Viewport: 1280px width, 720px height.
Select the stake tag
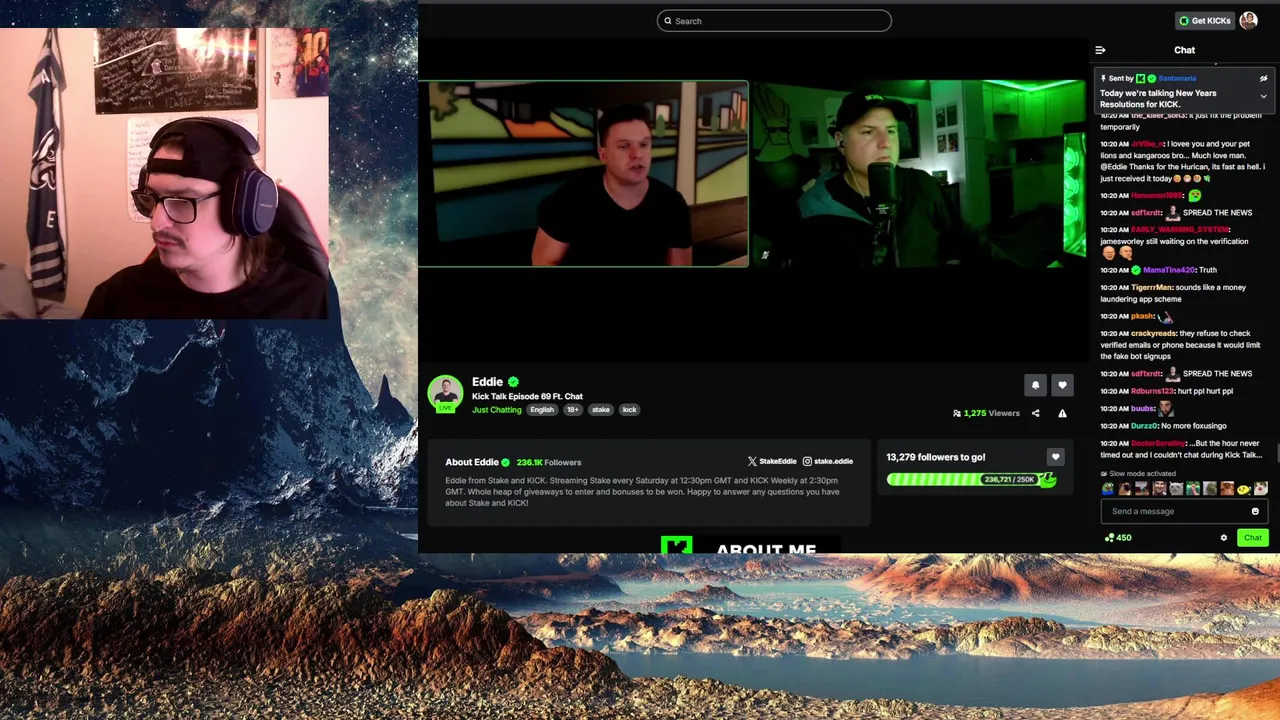(x=601, y=409)
